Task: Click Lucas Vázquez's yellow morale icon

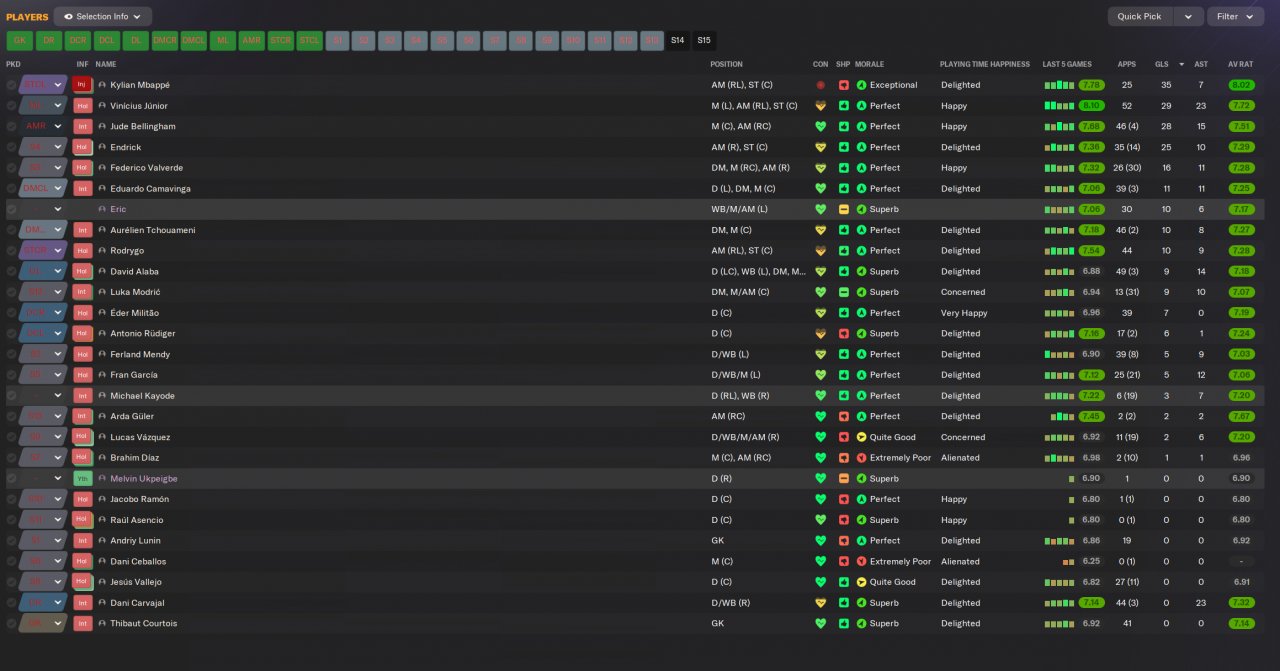Action: pyautogui.click(x=861, y=437)
